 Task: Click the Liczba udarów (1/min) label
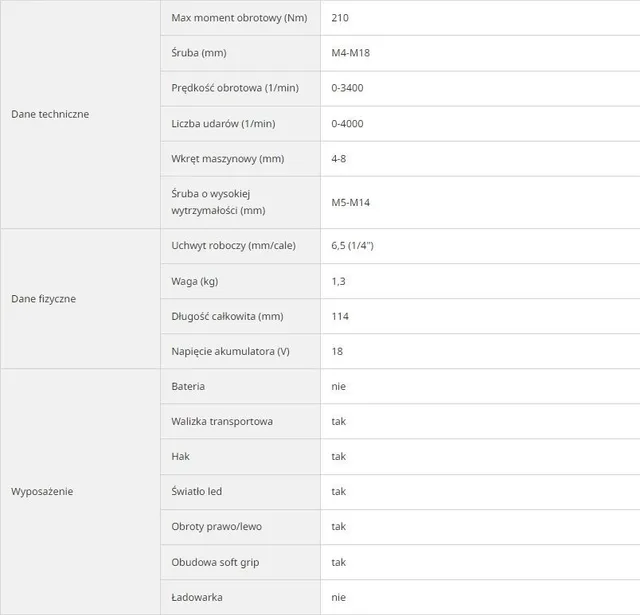[x=223, y=124]
